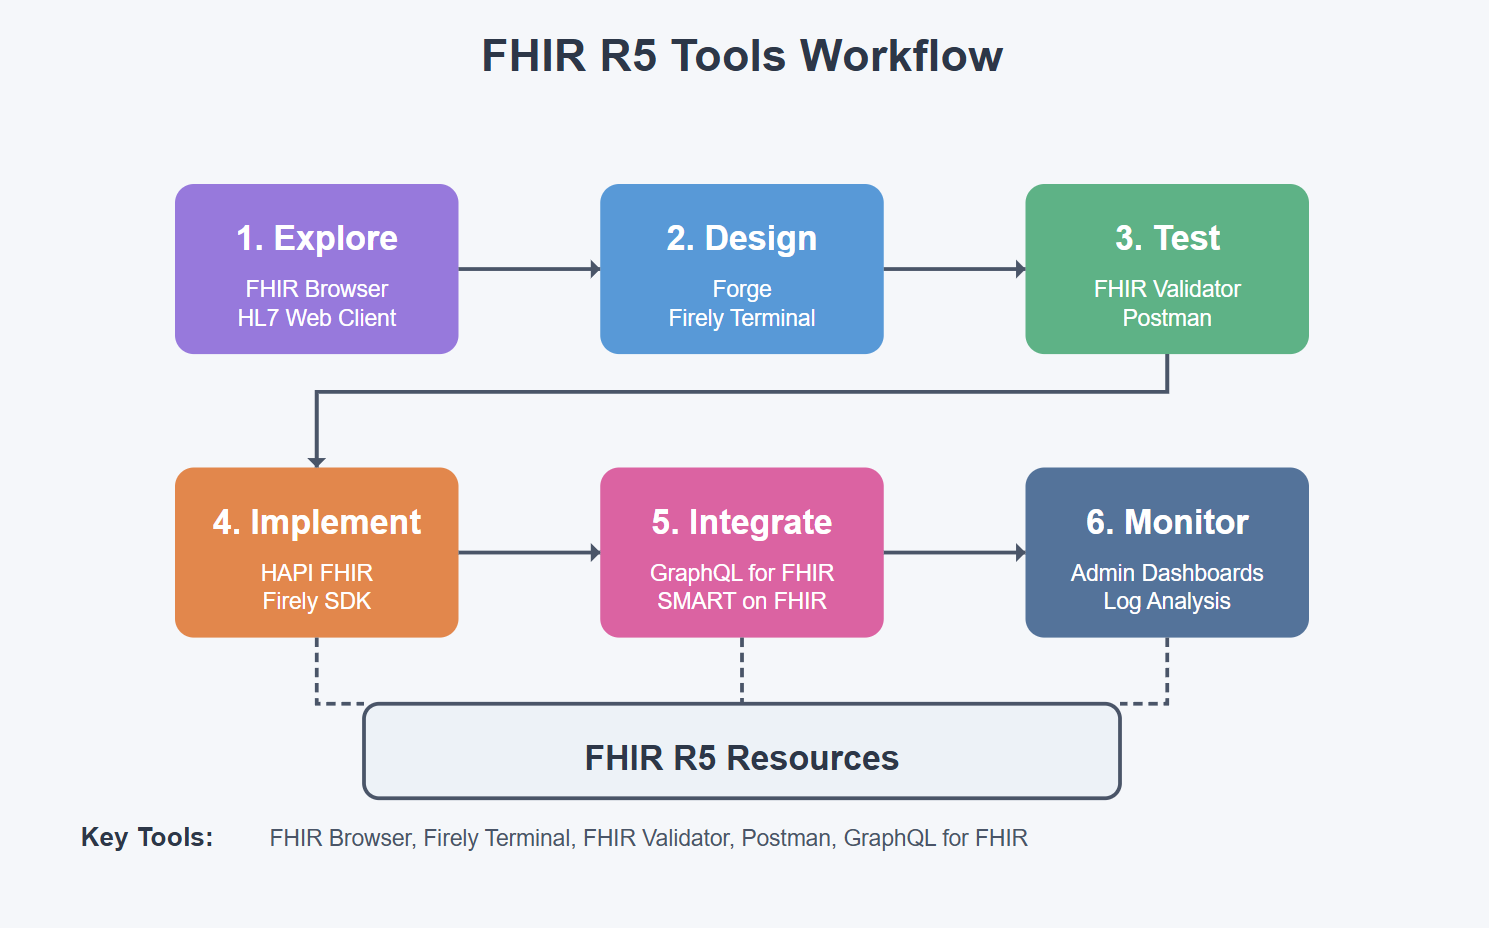This screenshot has height=928, width=1489.
Task: Click the Log Analysis text
Action: pyautogui.click(x=1167, y=601)
